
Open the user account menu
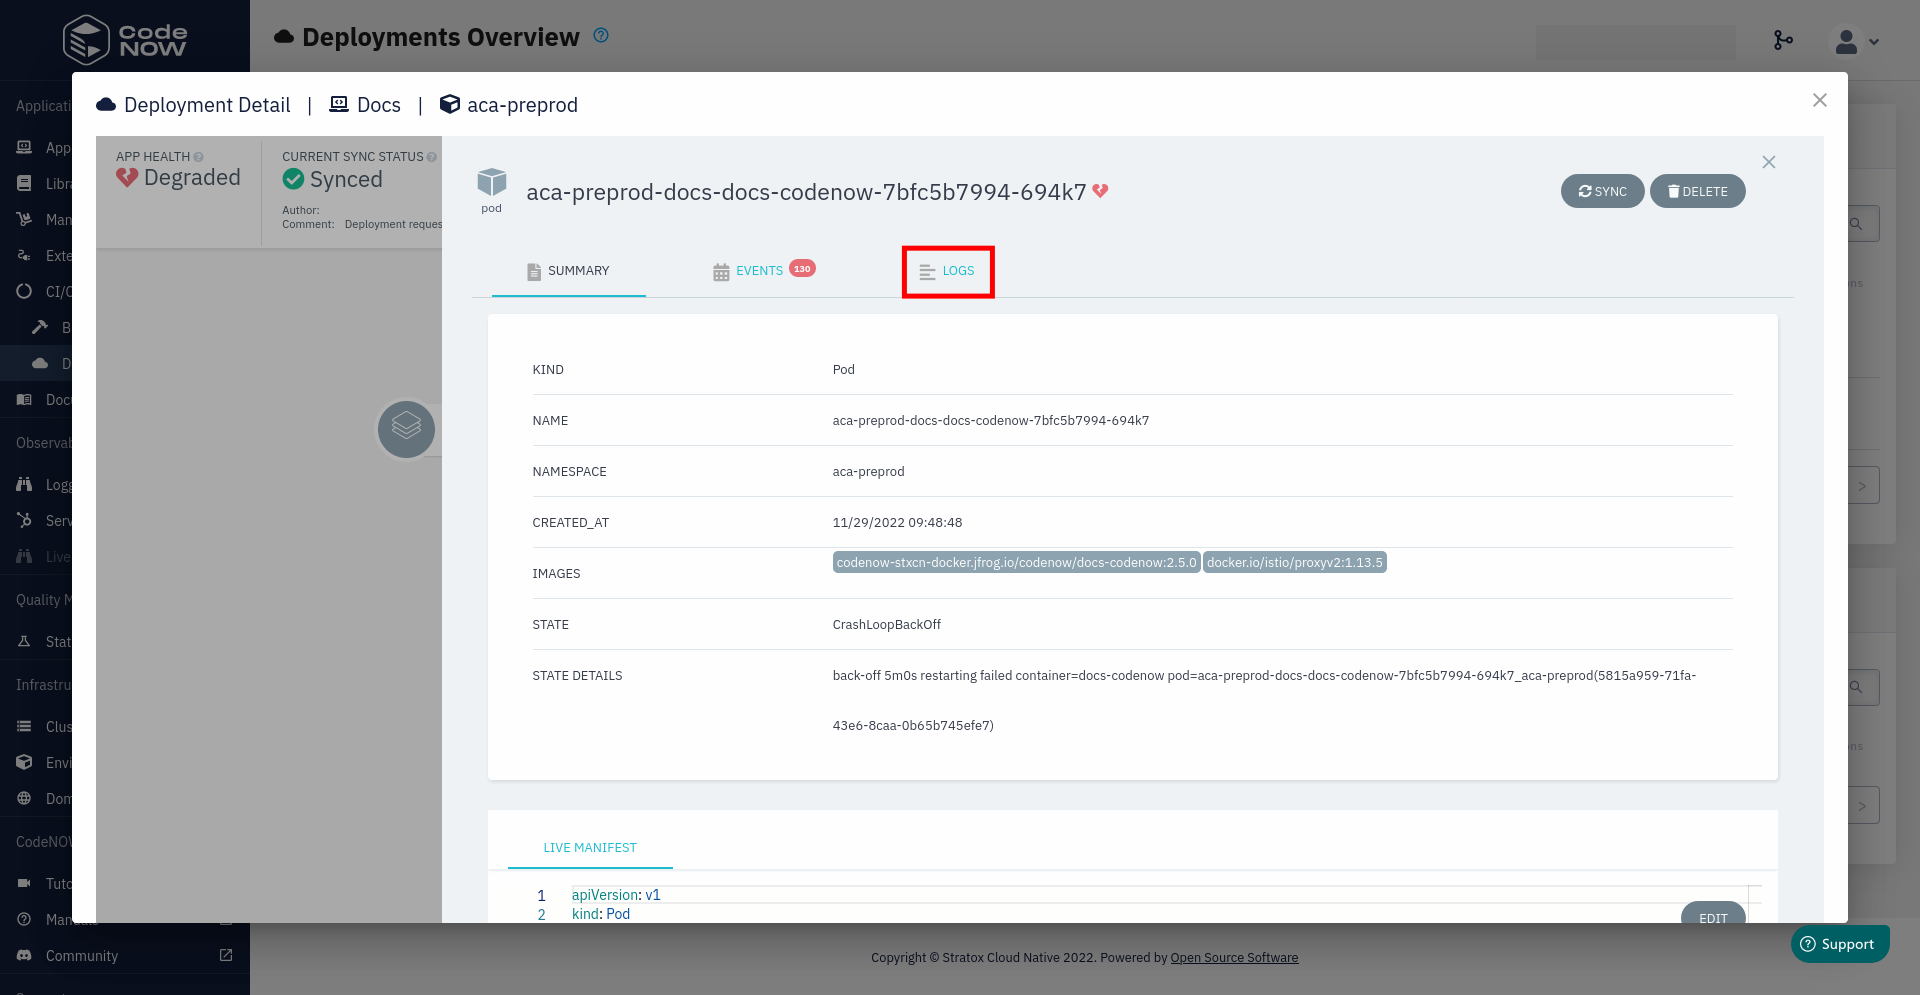coord(1856,42)
